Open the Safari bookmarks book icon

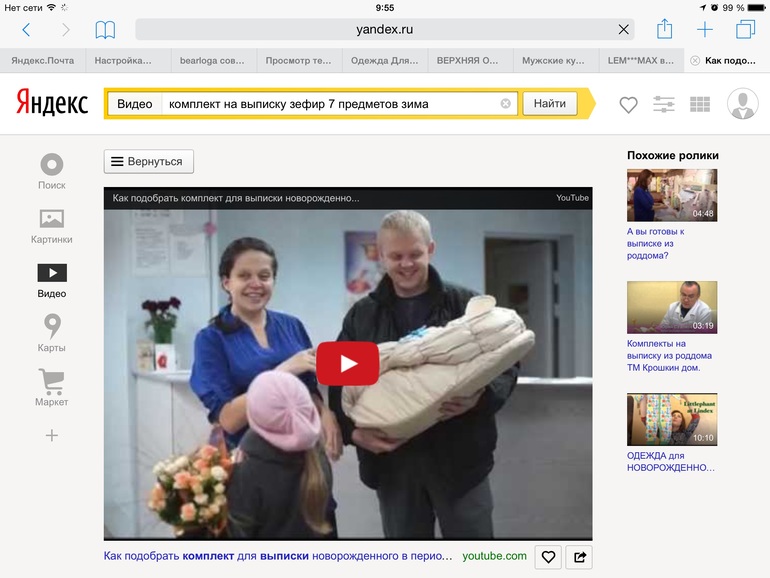(x=105, y=30)
